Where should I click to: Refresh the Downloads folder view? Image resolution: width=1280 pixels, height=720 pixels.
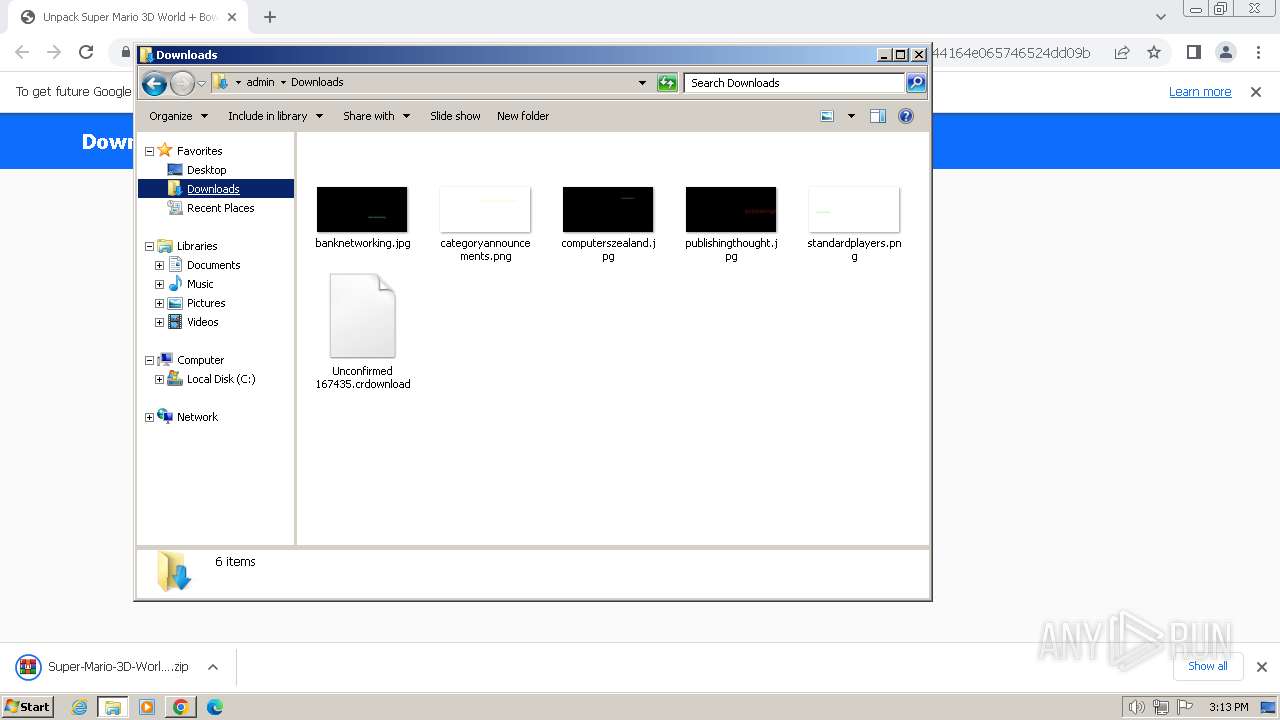(667, 83)
